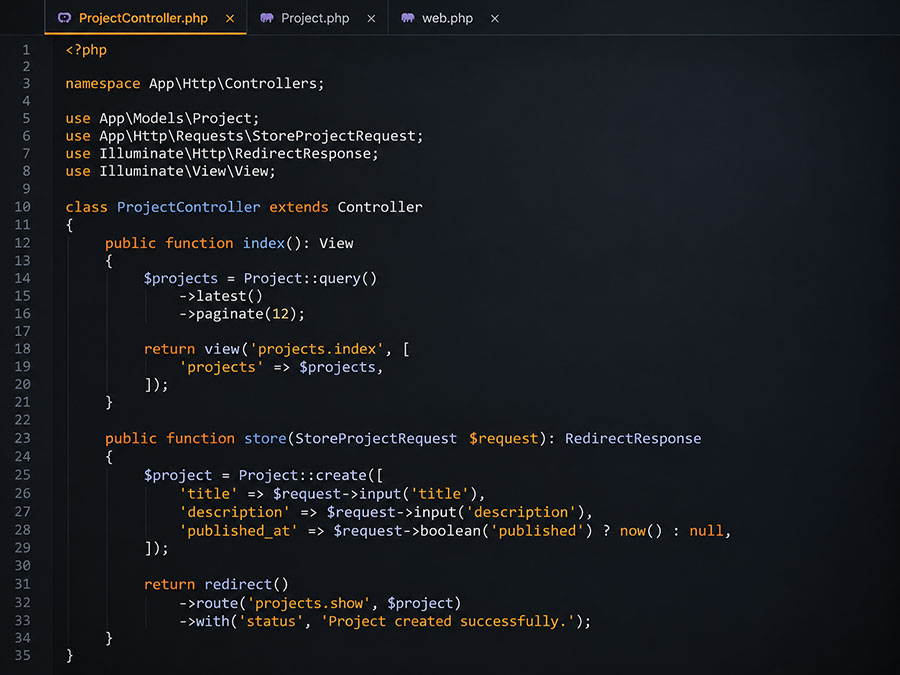Screen dimensions: 900x675
Task: Click the StoreProjectRequest import line
Action: [x=244, y=136]
